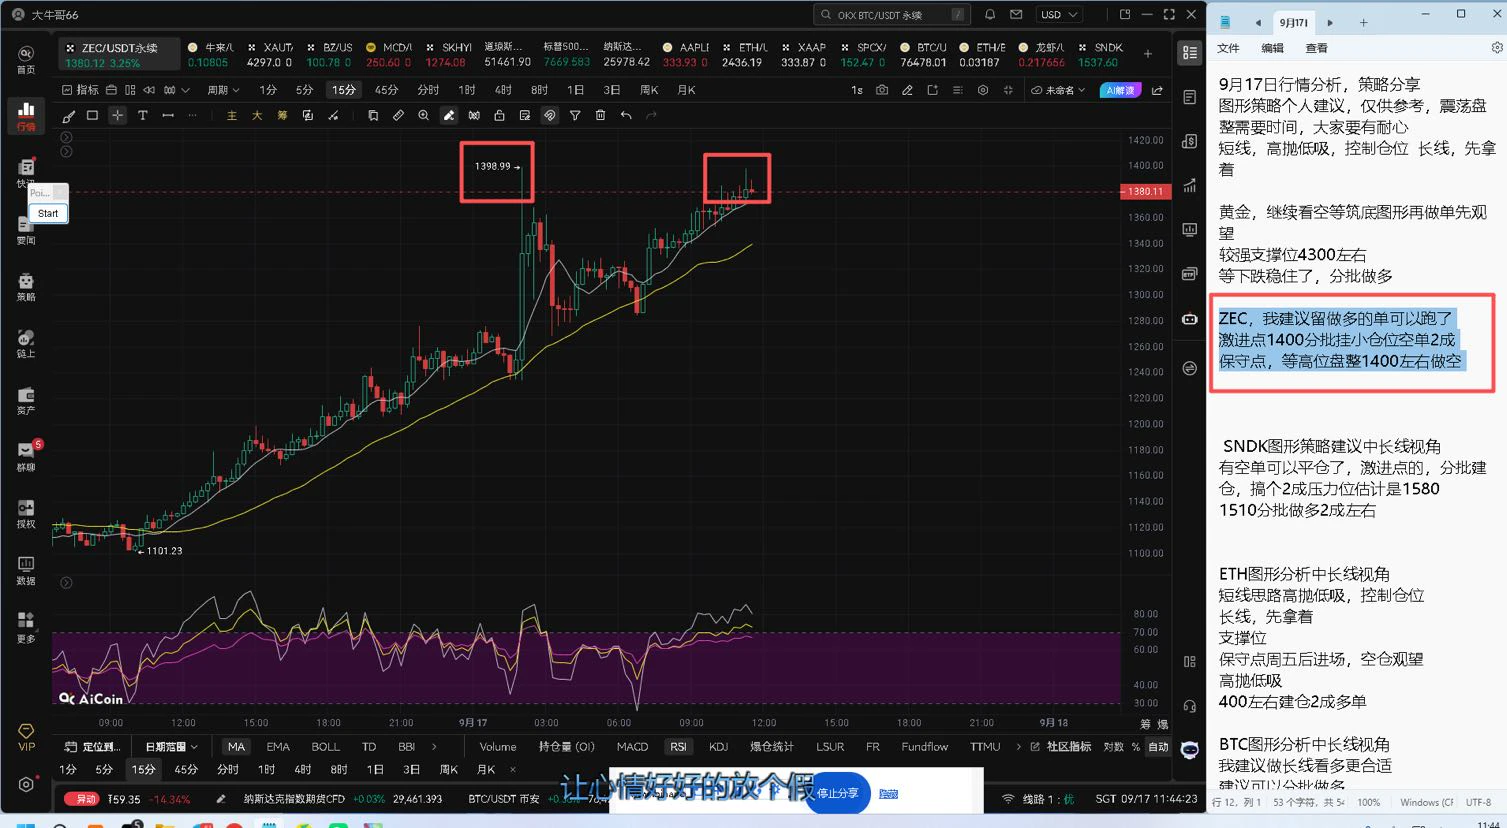The image size is (1507, 828).
Task: Click the Start button
Action: click(48, 213)
